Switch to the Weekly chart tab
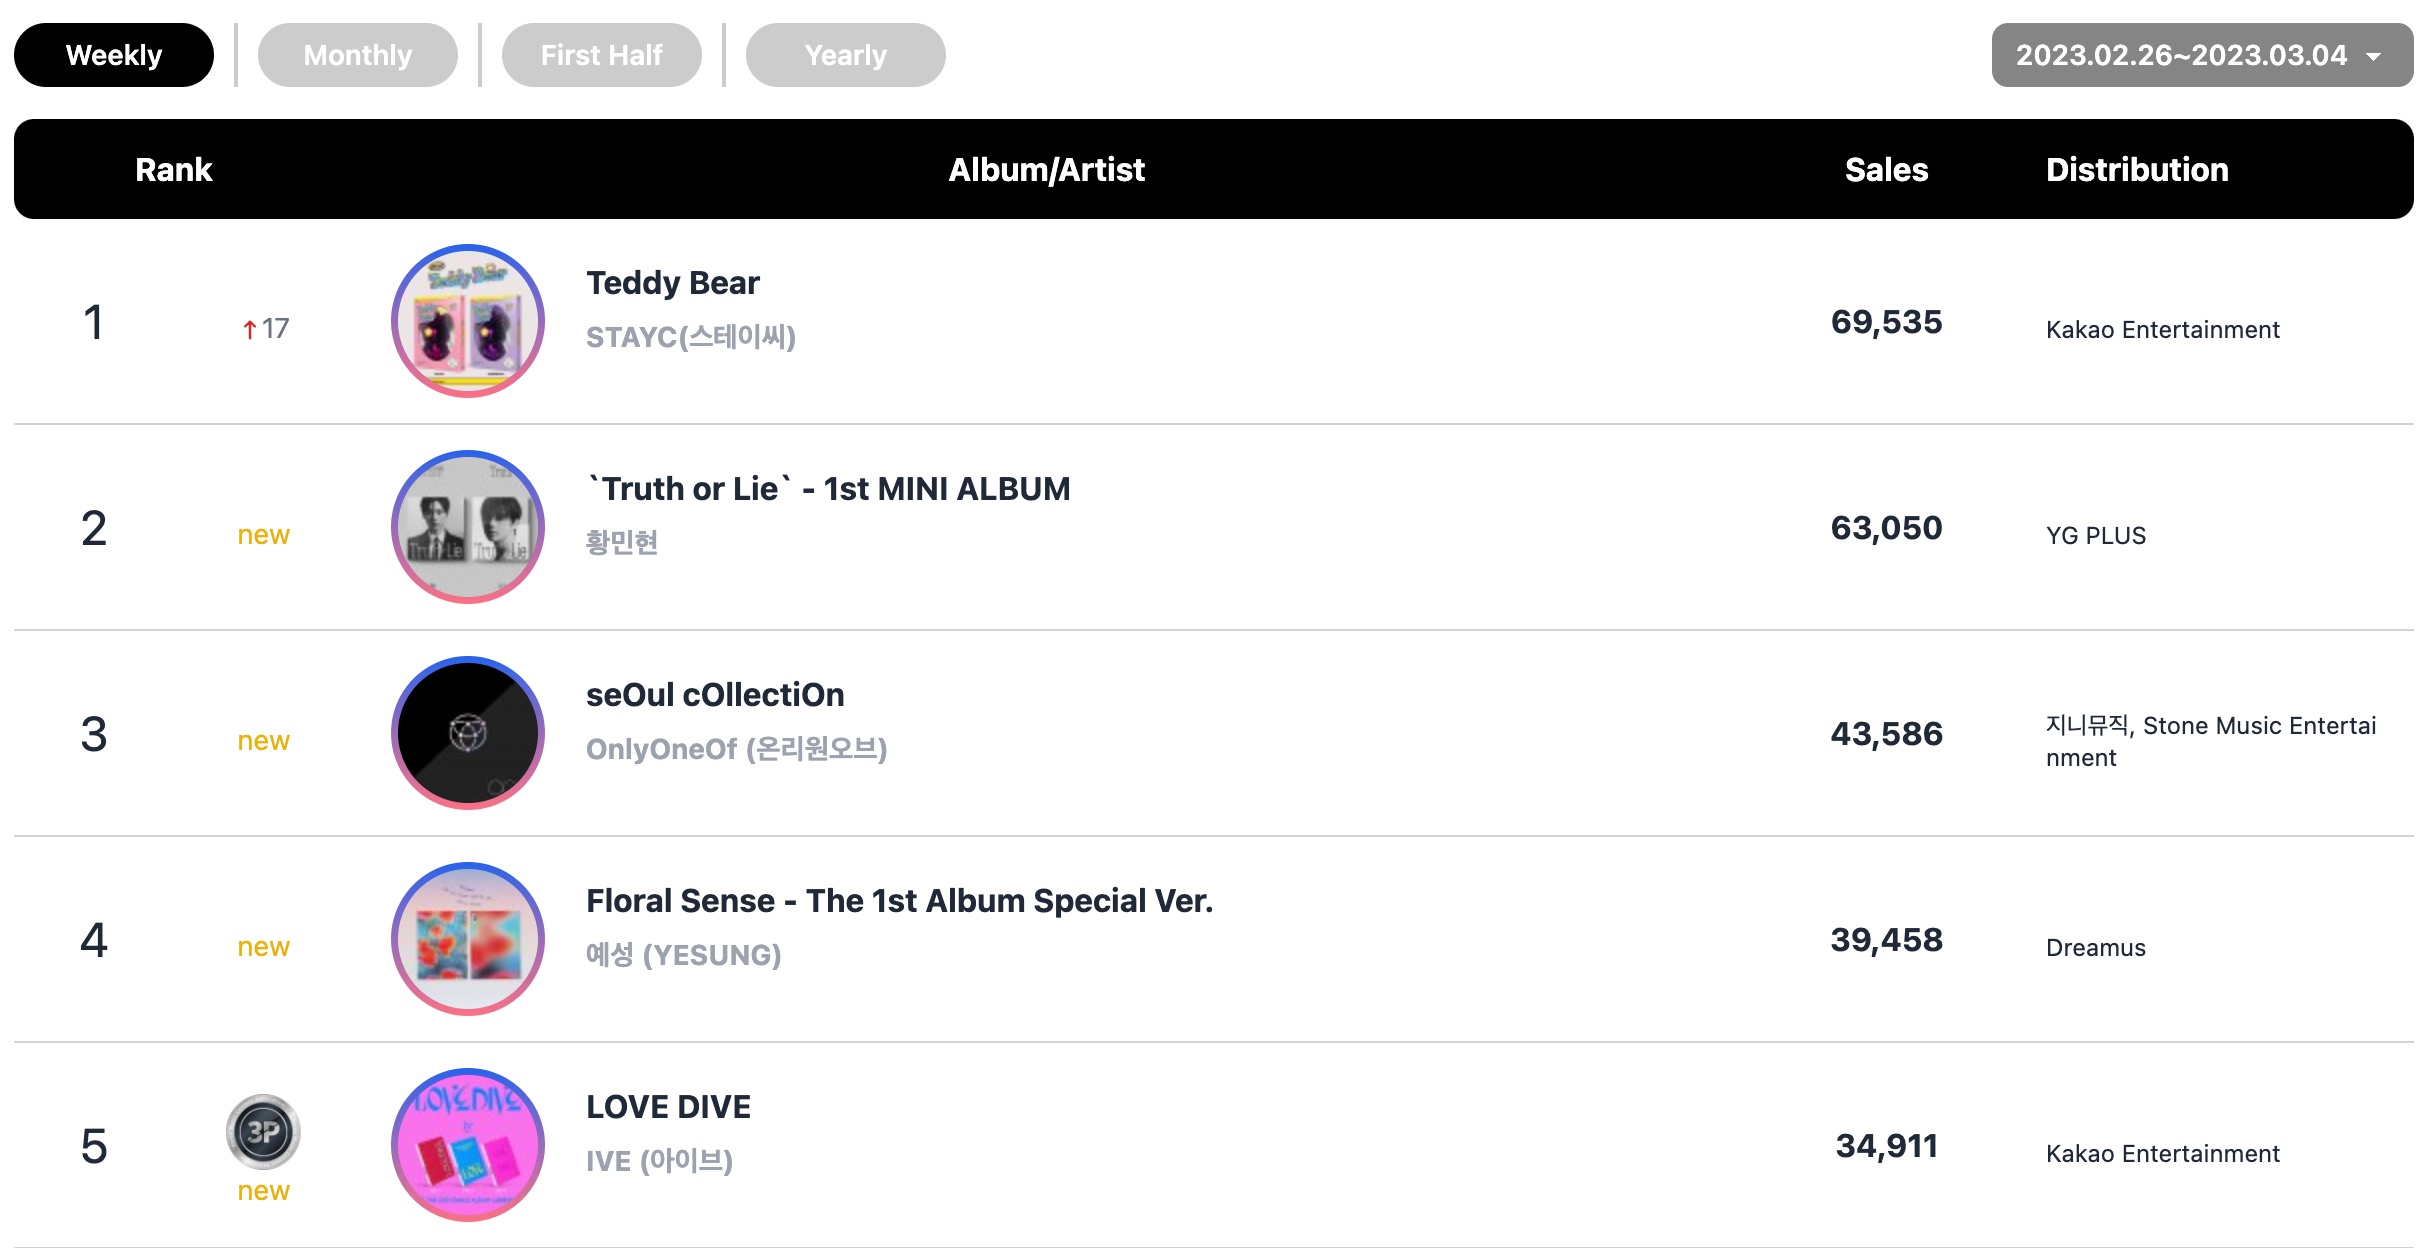 (114, 55)
